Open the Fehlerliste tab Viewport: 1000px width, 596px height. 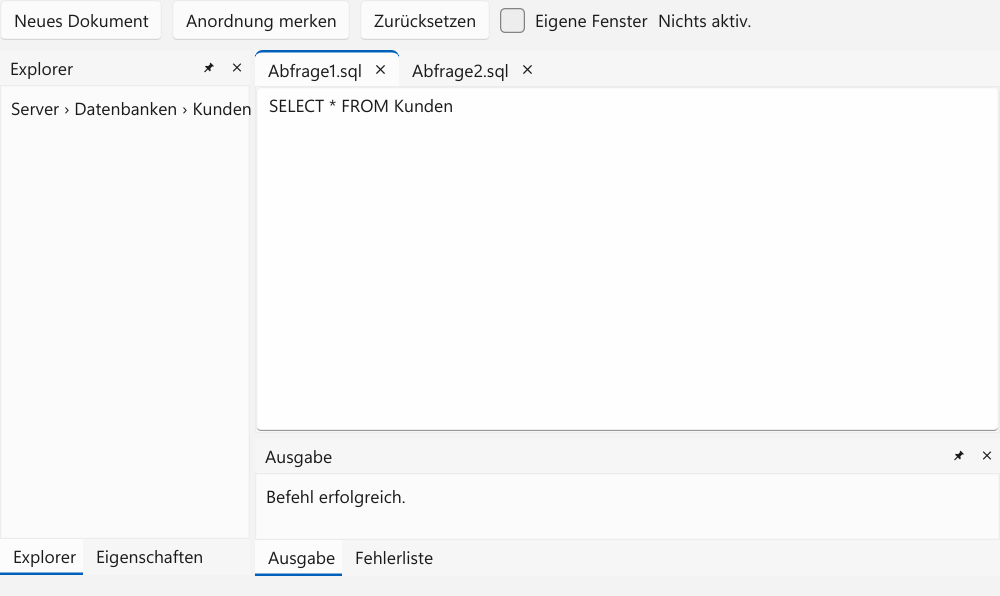pos(393,558)
